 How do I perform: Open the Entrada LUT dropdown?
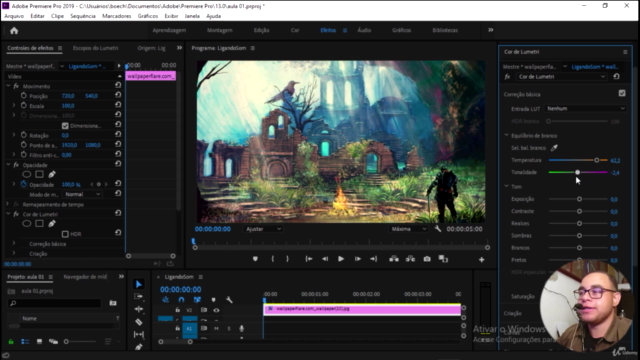[x=586, y=109]
